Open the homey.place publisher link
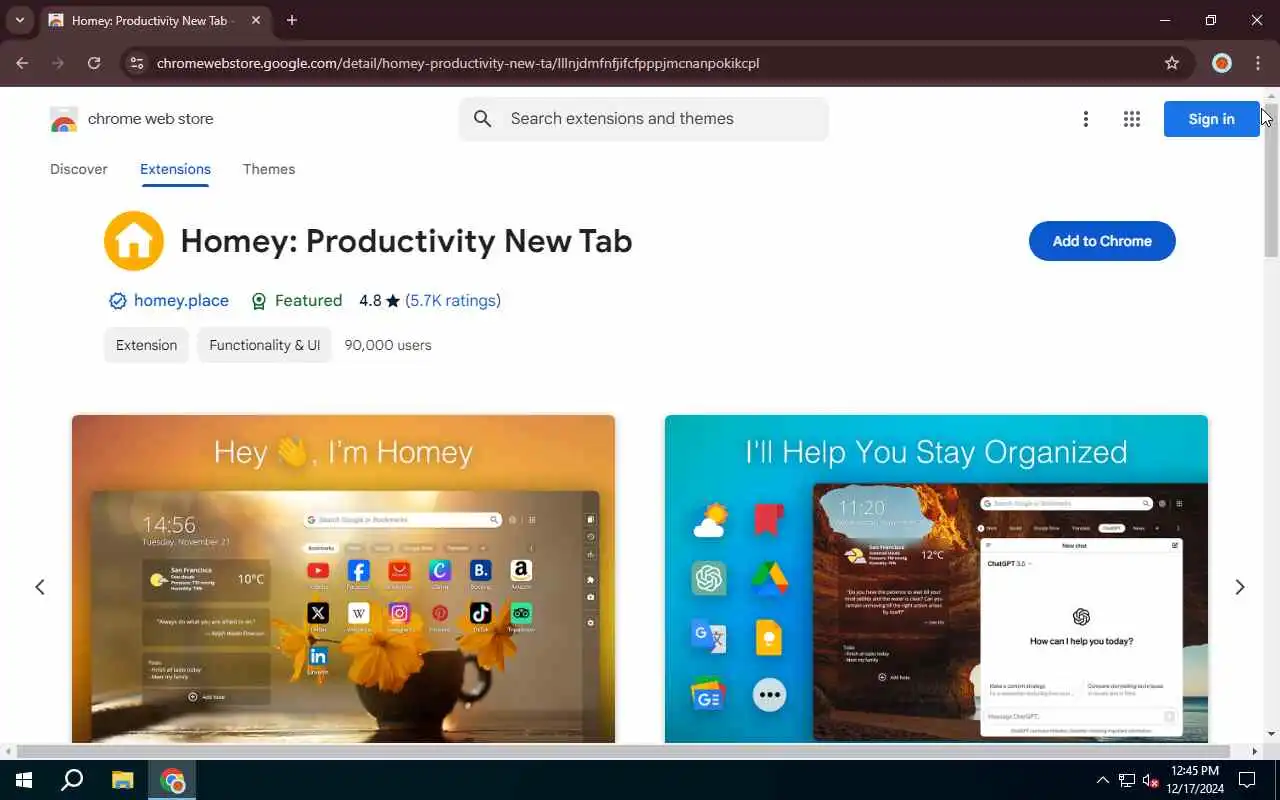 [181, 300]
